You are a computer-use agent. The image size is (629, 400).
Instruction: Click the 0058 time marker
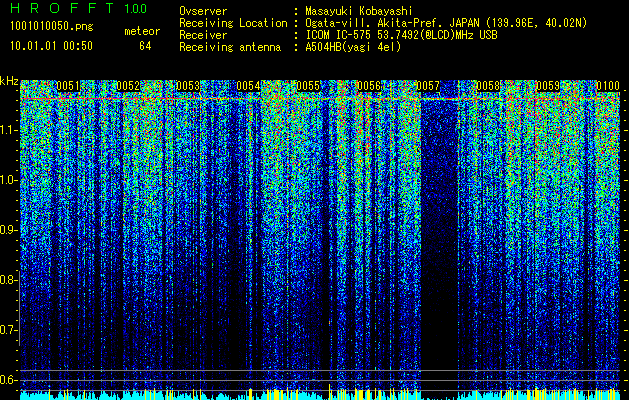tap(488, 86)
